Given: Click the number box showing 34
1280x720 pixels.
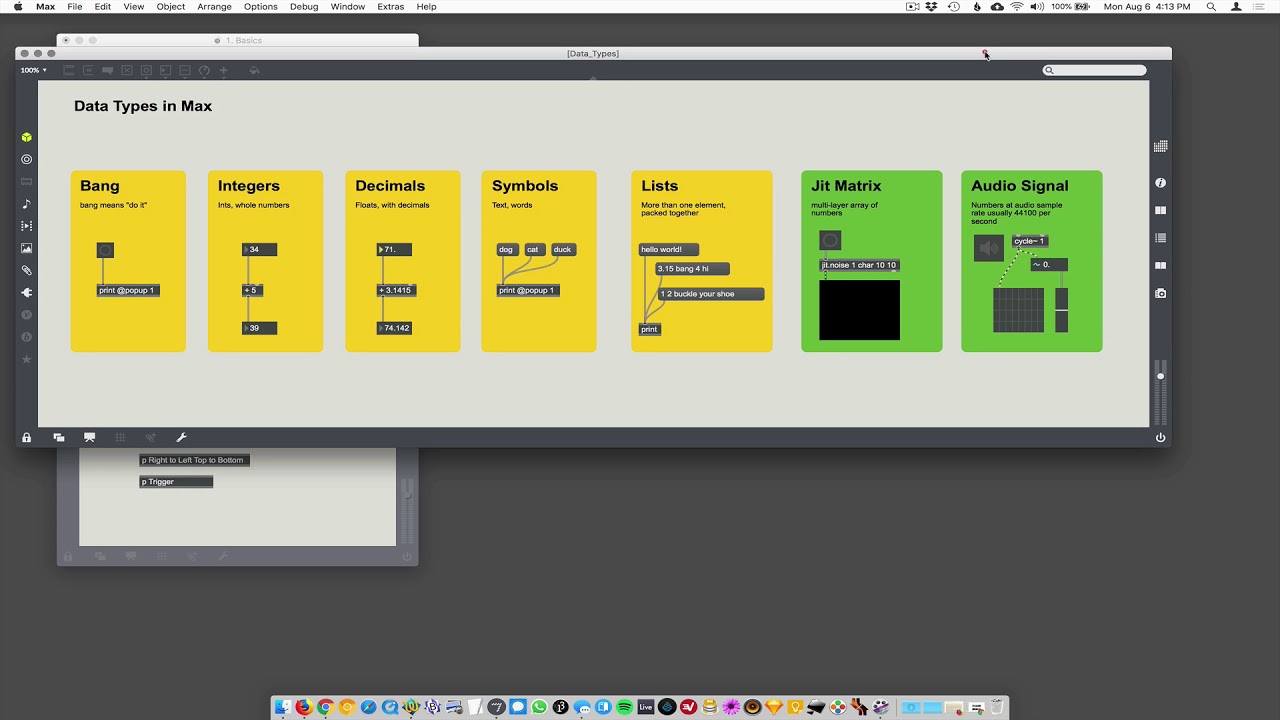Looking at the screenshot, I should pos(259,249).
